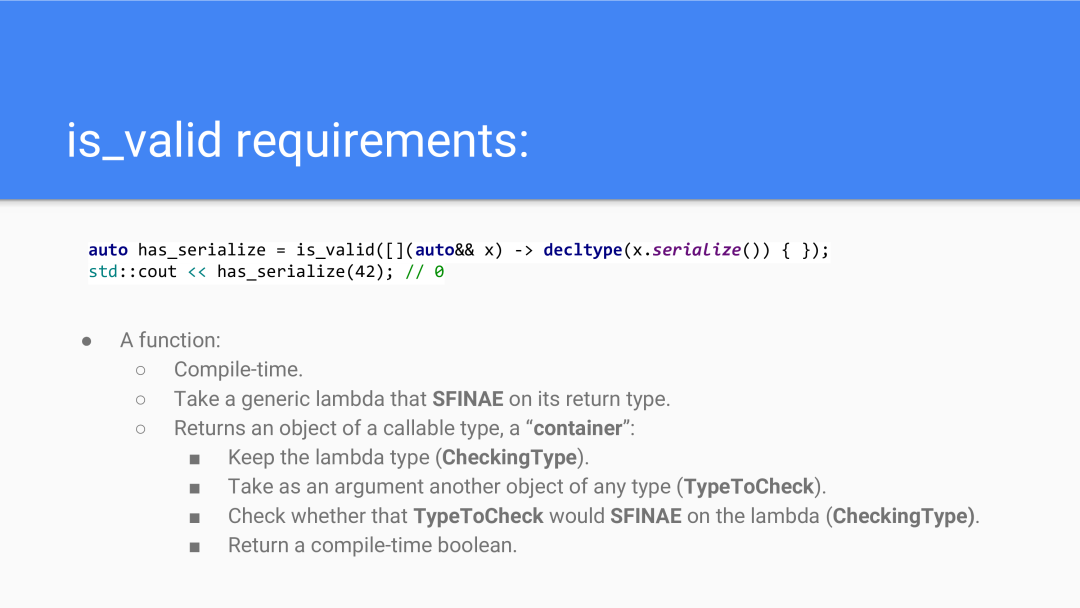Click the "decltype" keyword in the code
This screenshot has width=1080, height=608.
(582, 250)
